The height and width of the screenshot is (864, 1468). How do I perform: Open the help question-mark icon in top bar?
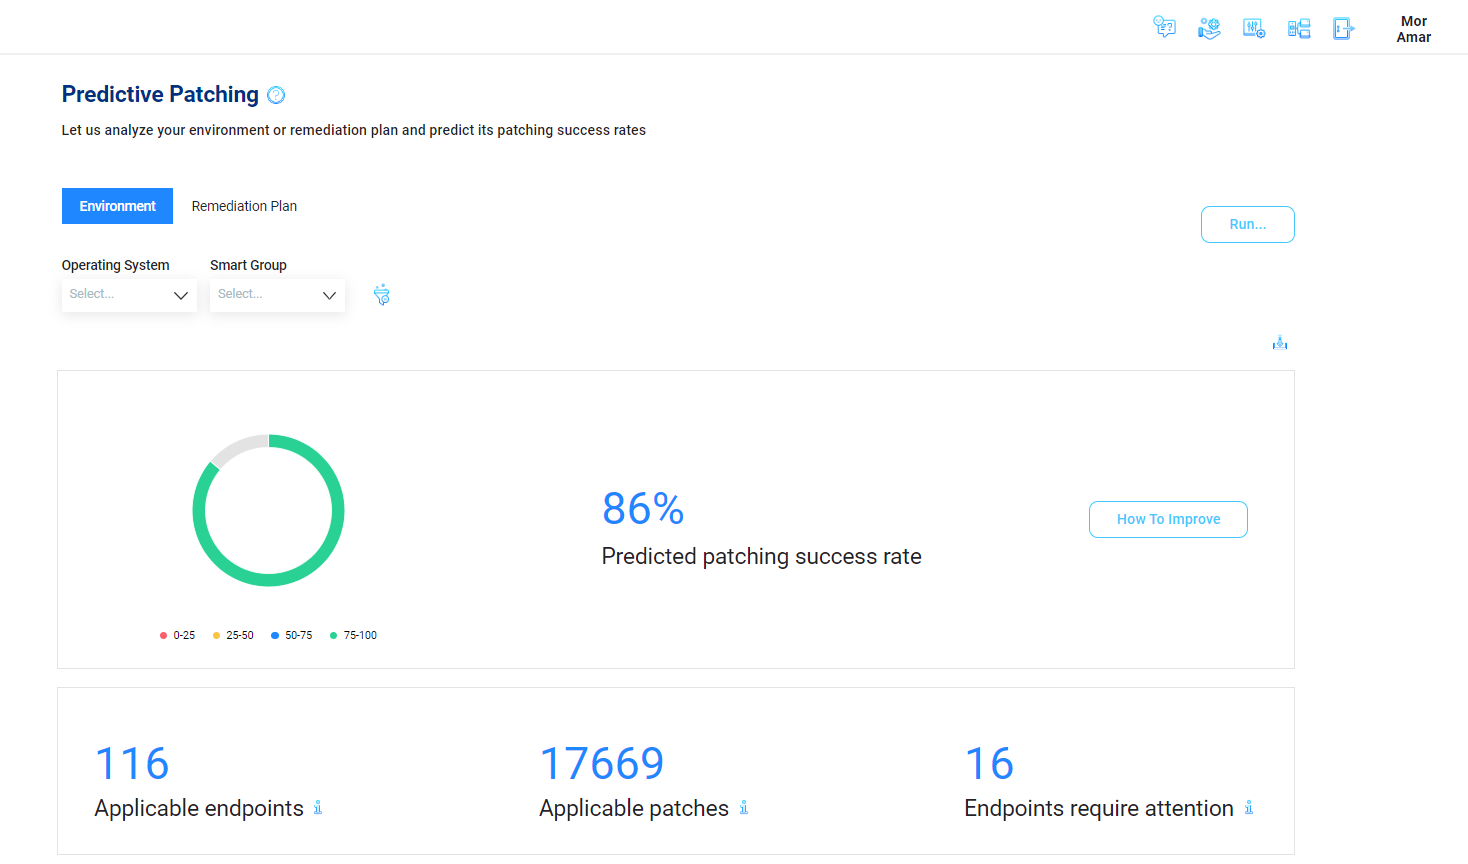[x=1164, y=27]
